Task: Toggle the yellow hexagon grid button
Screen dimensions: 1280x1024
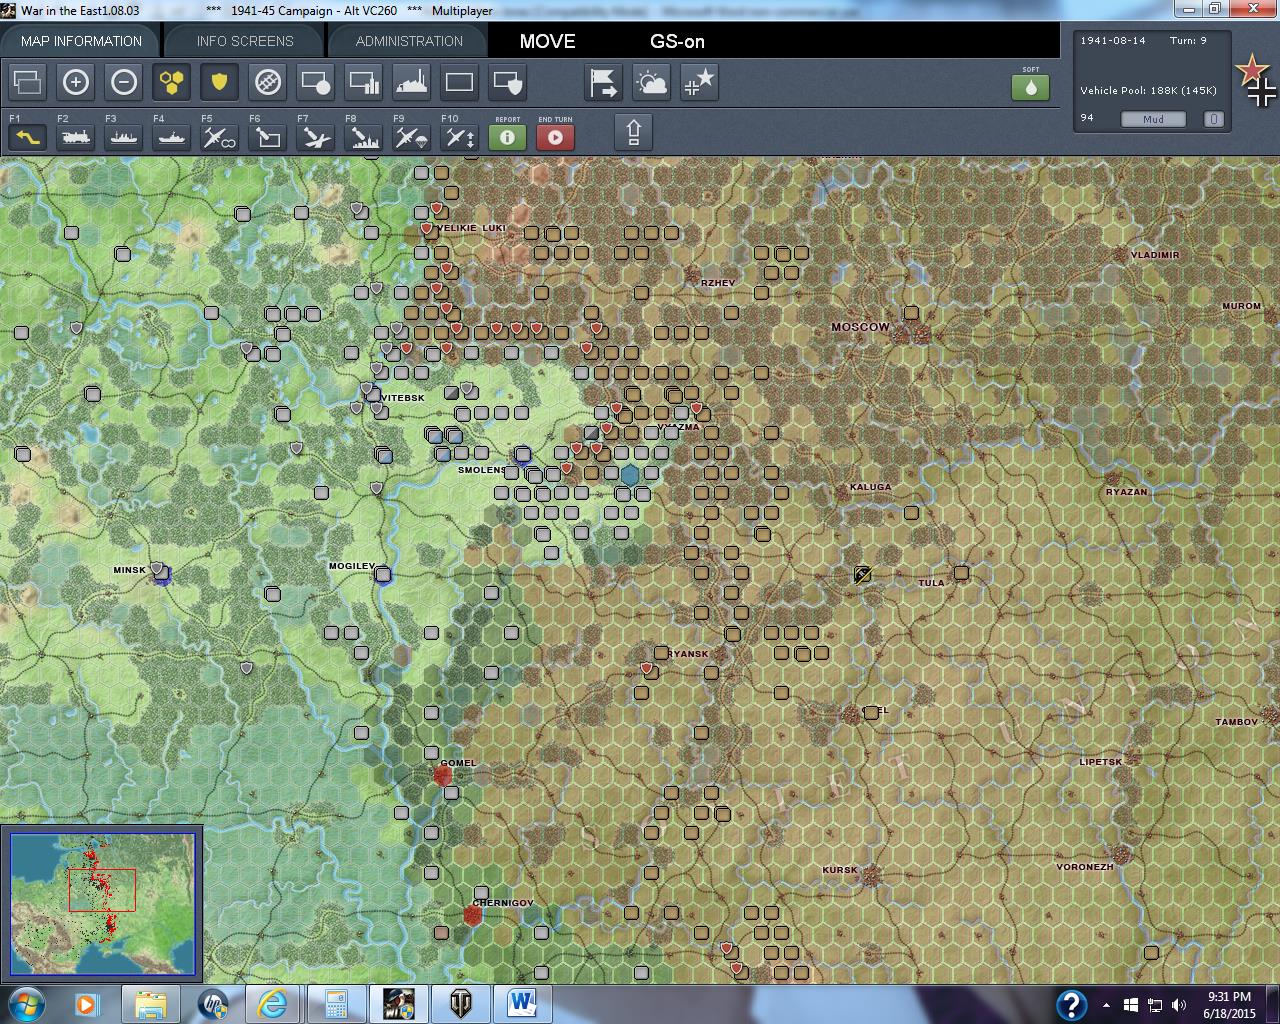Action: click(x=171, y=82)
